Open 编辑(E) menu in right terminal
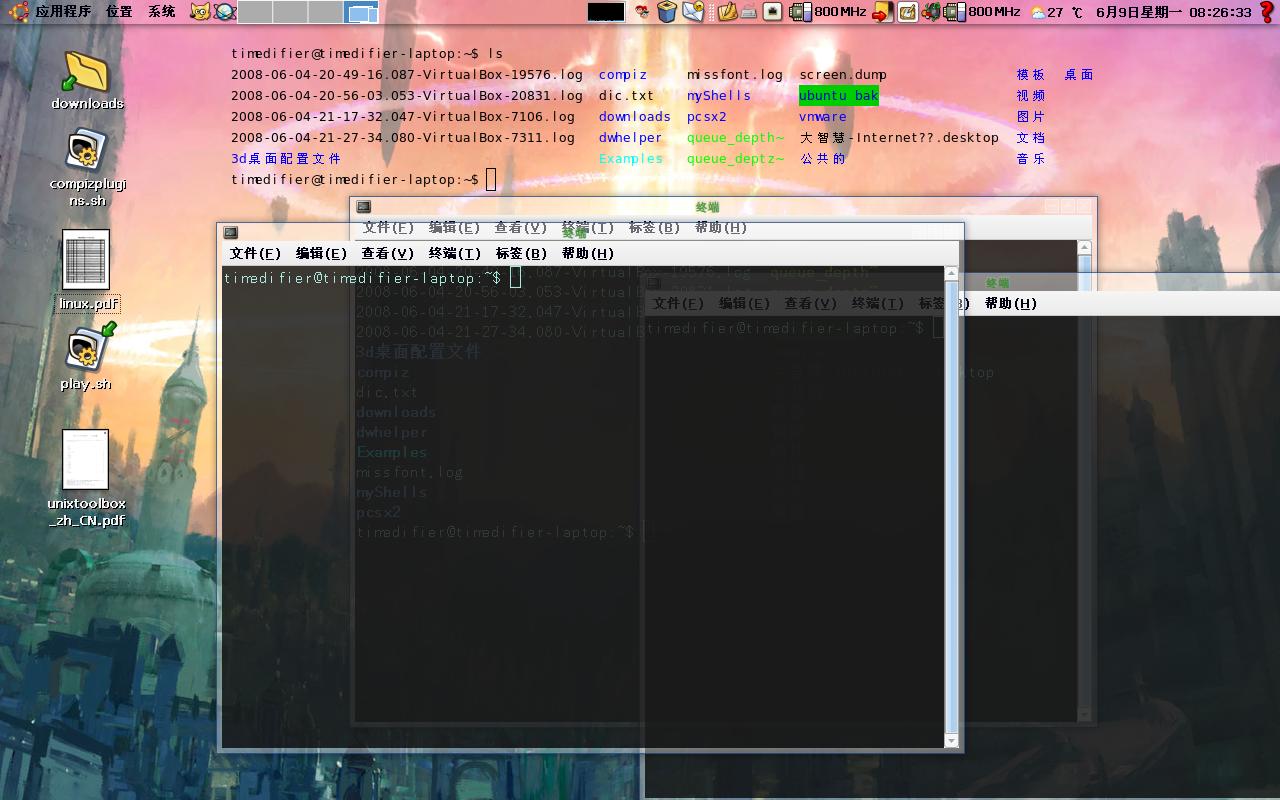The image size is (1280, 800). tap(744, 304)
